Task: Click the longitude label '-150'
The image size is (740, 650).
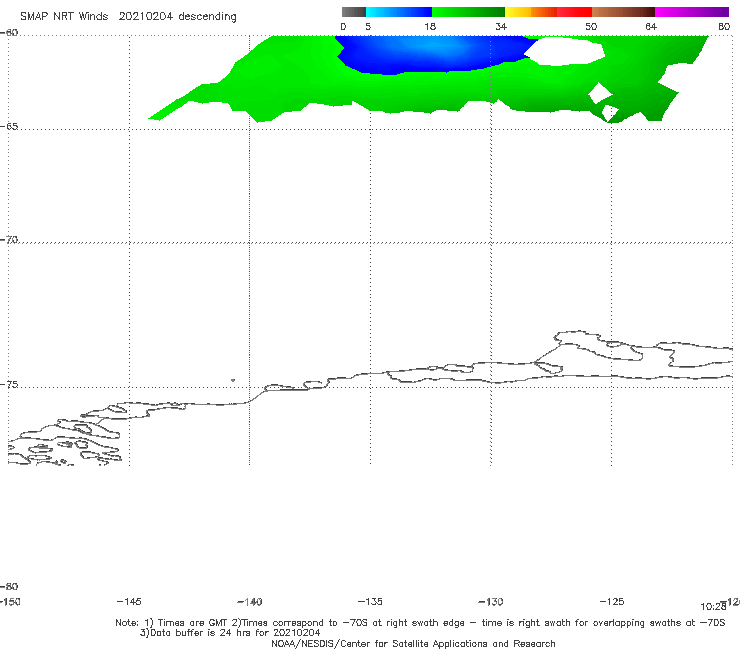Action: (10, 602)
